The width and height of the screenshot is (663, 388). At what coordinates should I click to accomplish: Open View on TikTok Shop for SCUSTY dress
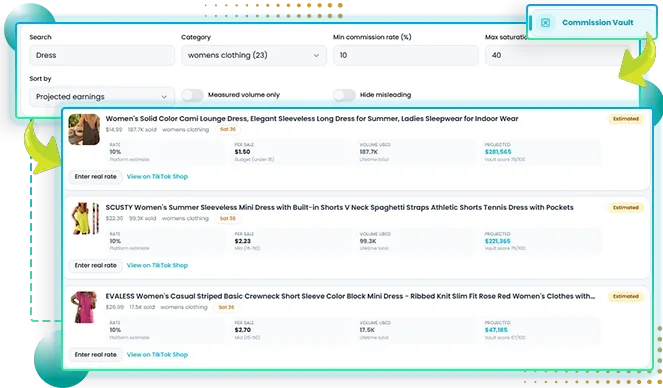[157, 265]
